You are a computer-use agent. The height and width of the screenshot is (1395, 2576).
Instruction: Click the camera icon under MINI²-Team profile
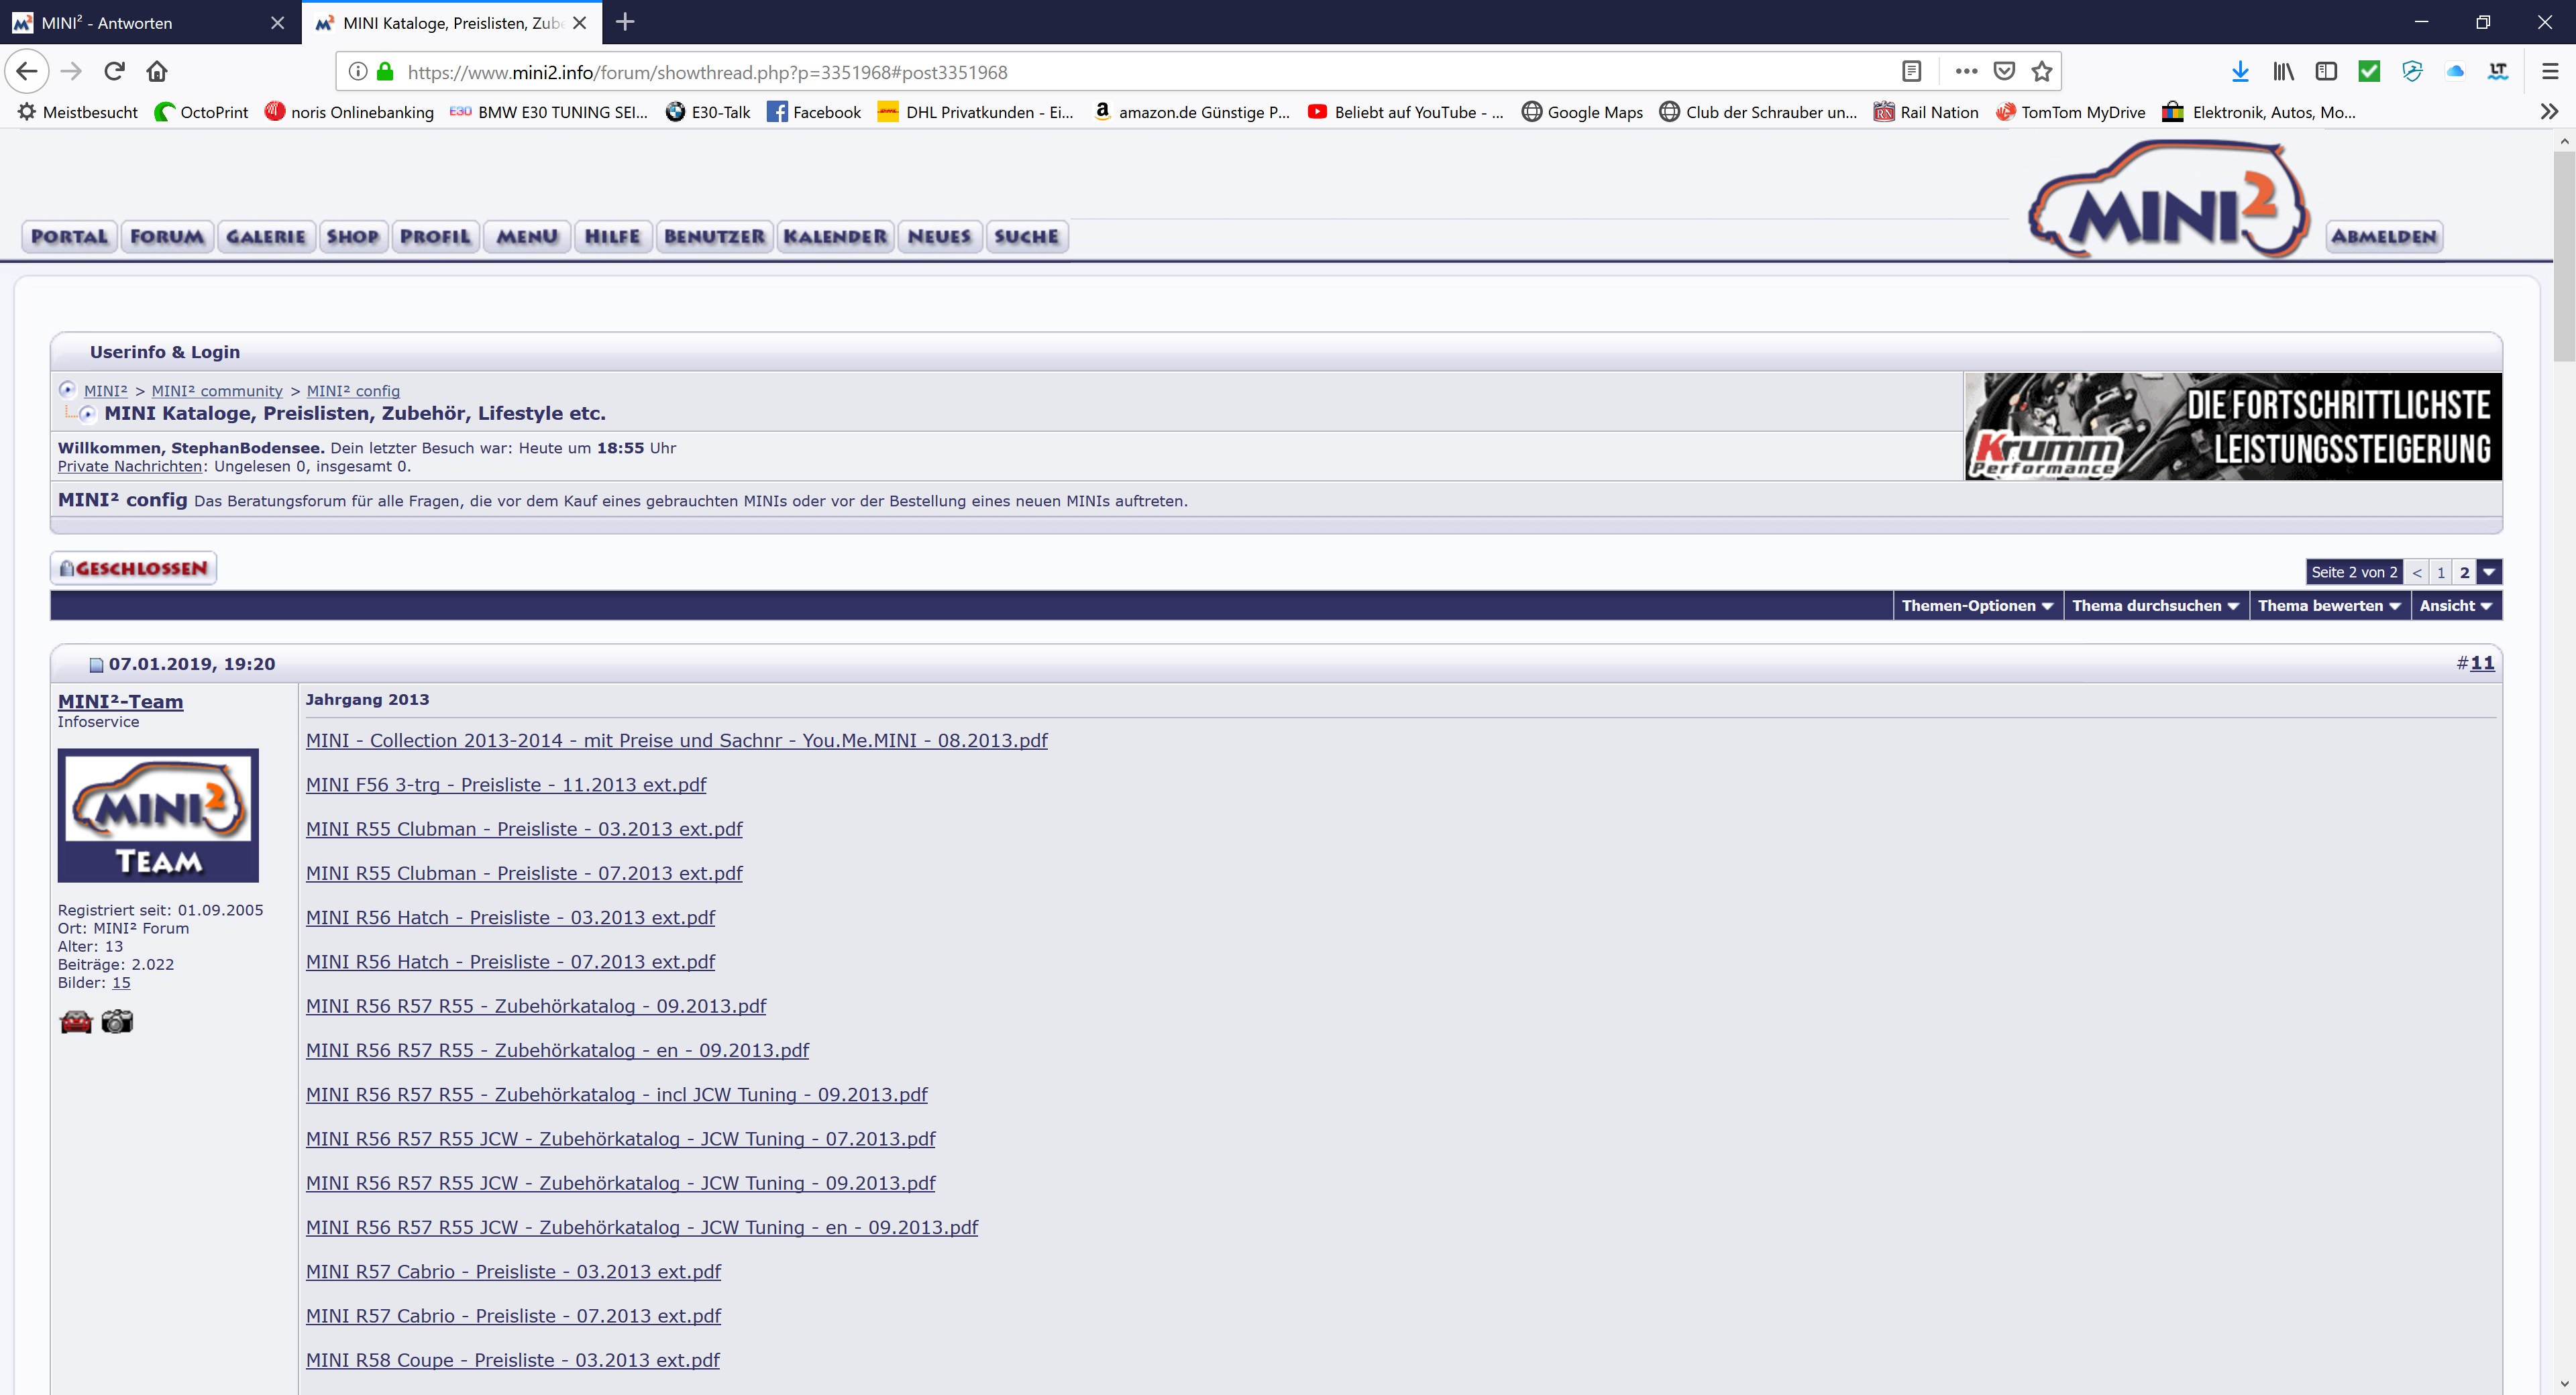(x=117, y=1021)
